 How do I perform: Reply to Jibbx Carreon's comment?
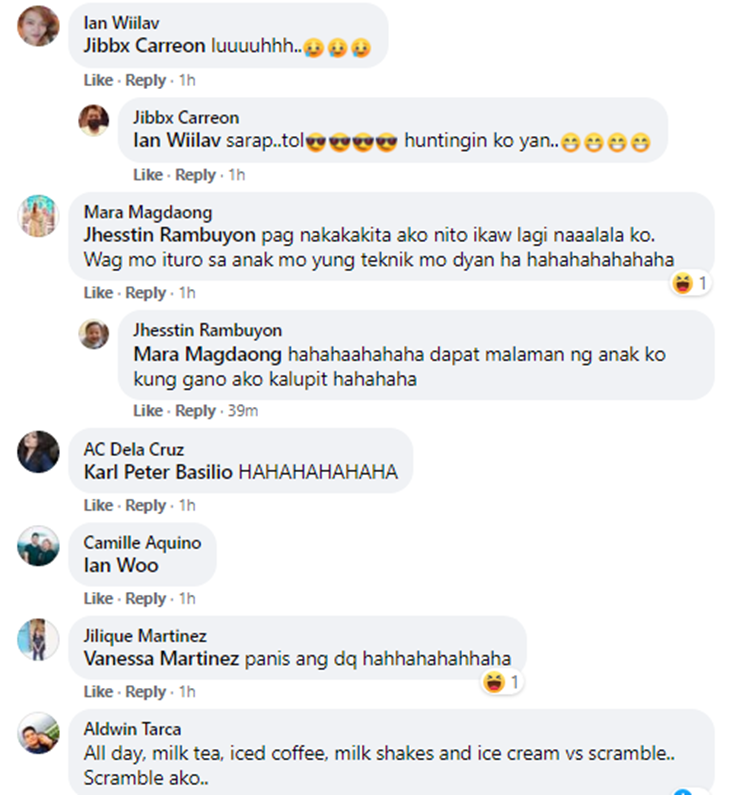click(x=195, y=175)
